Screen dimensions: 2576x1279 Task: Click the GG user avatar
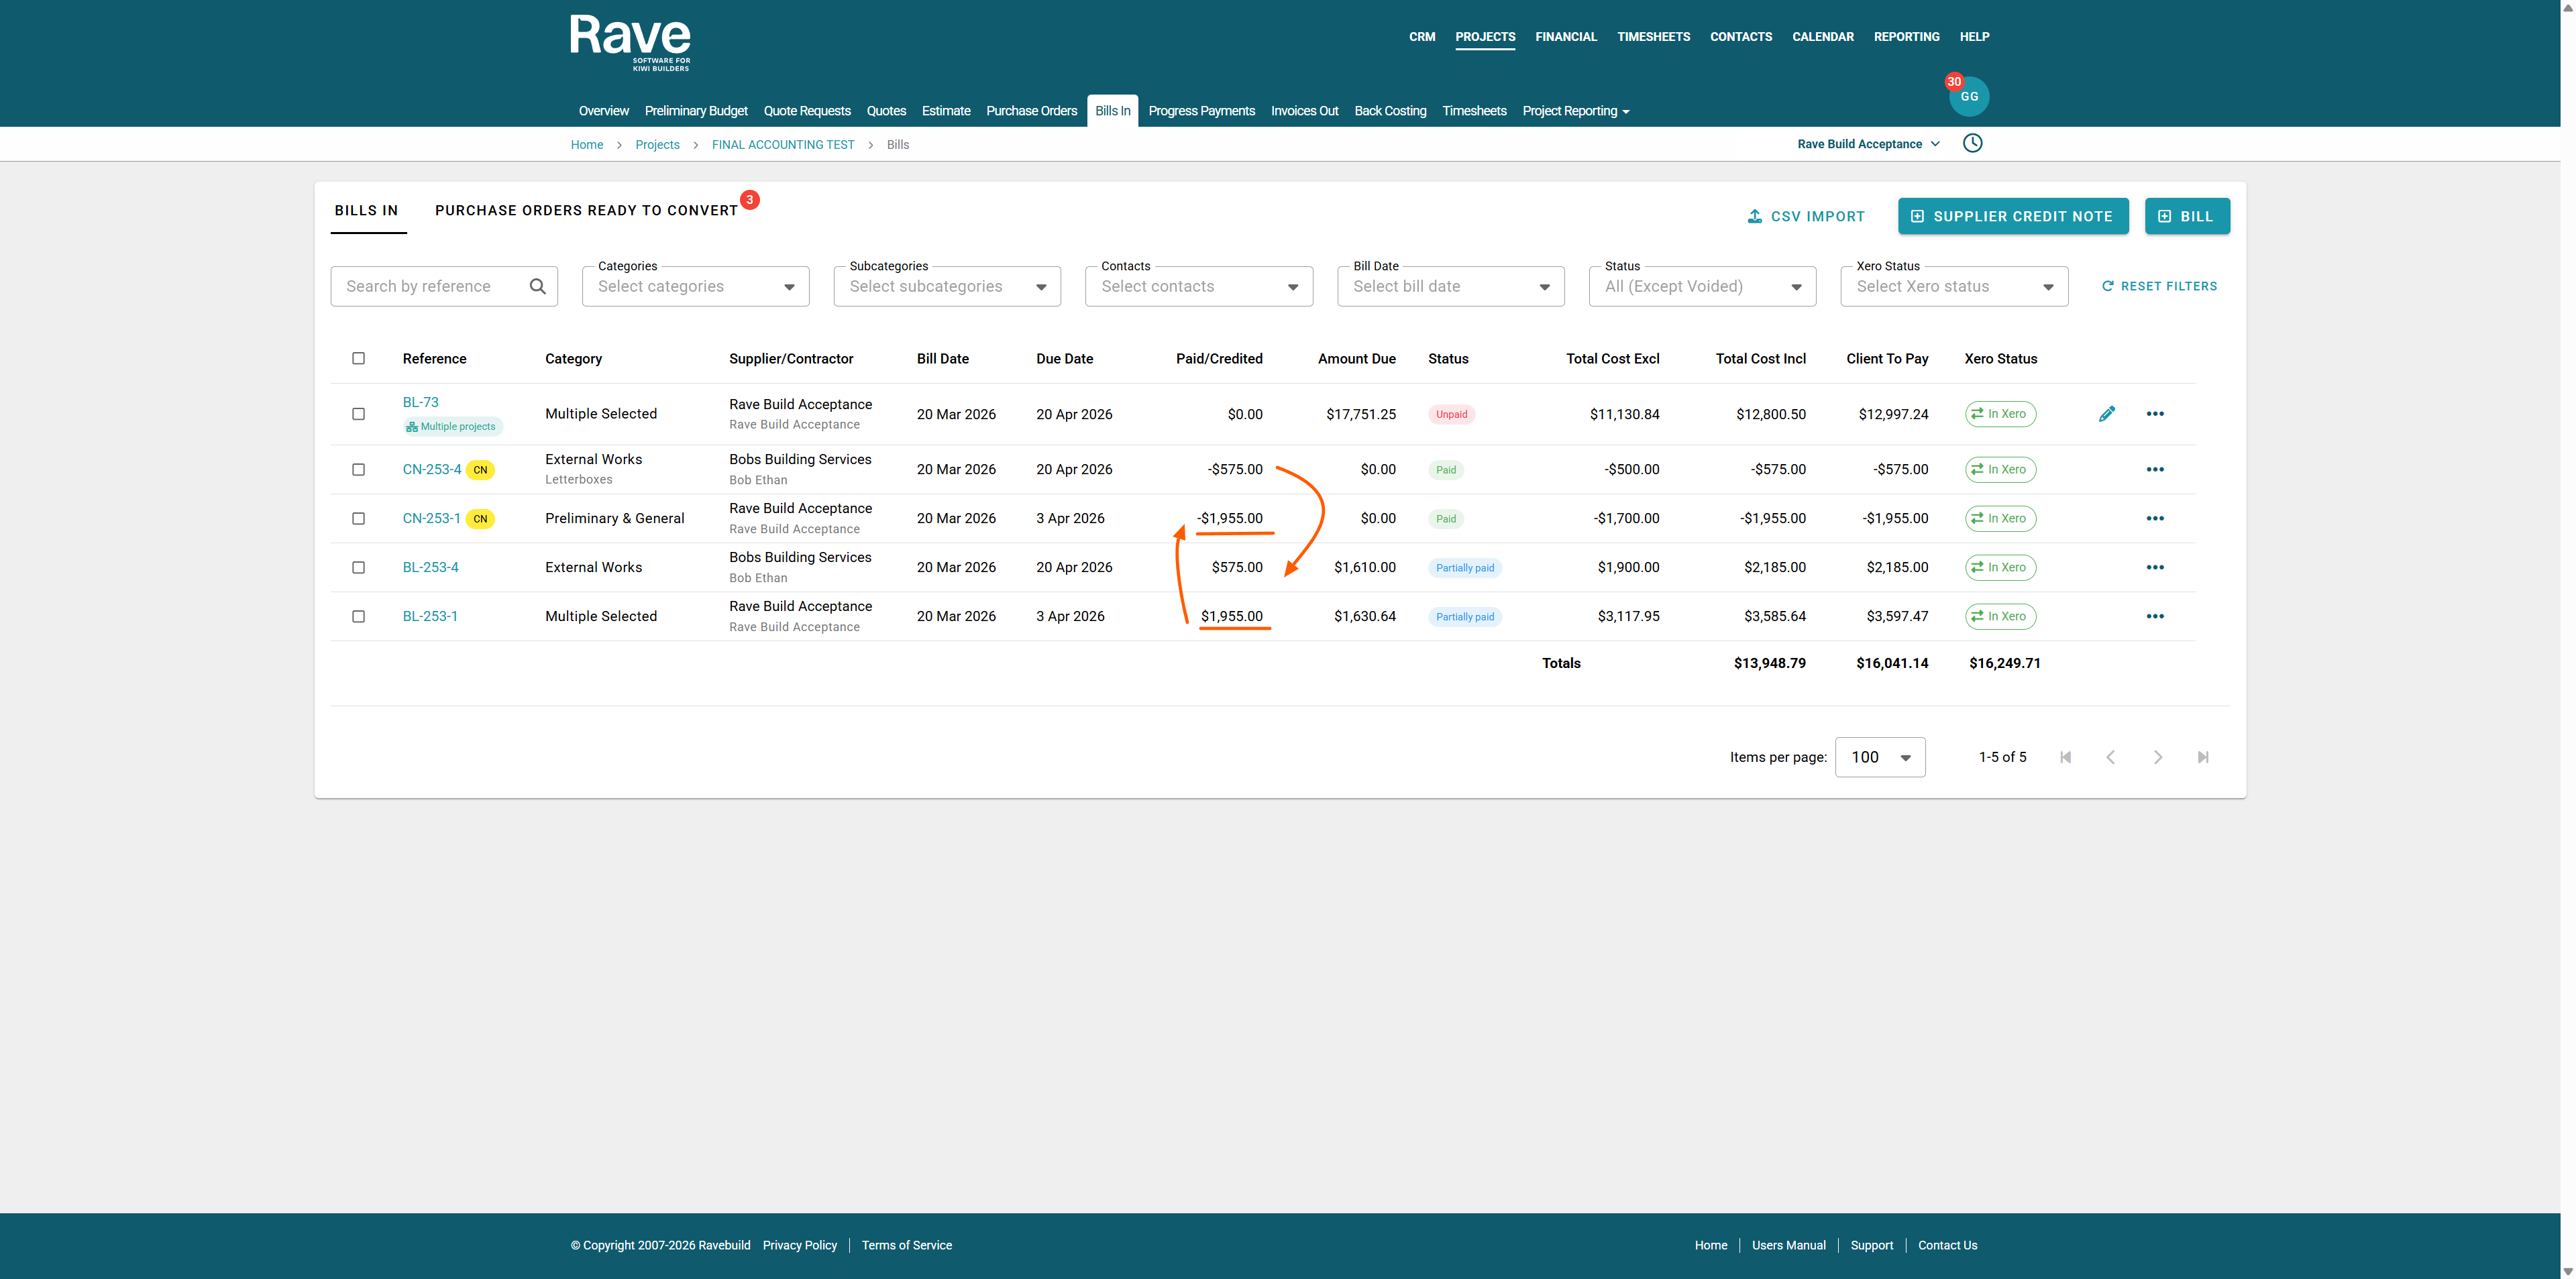[x=1968, y=97]
